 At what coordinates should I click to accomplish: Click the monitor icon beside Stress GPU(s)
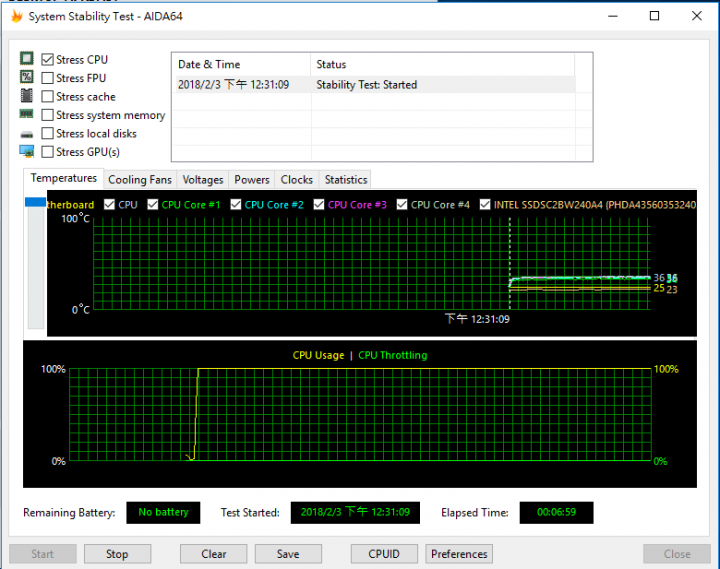[x=27, y=152]
